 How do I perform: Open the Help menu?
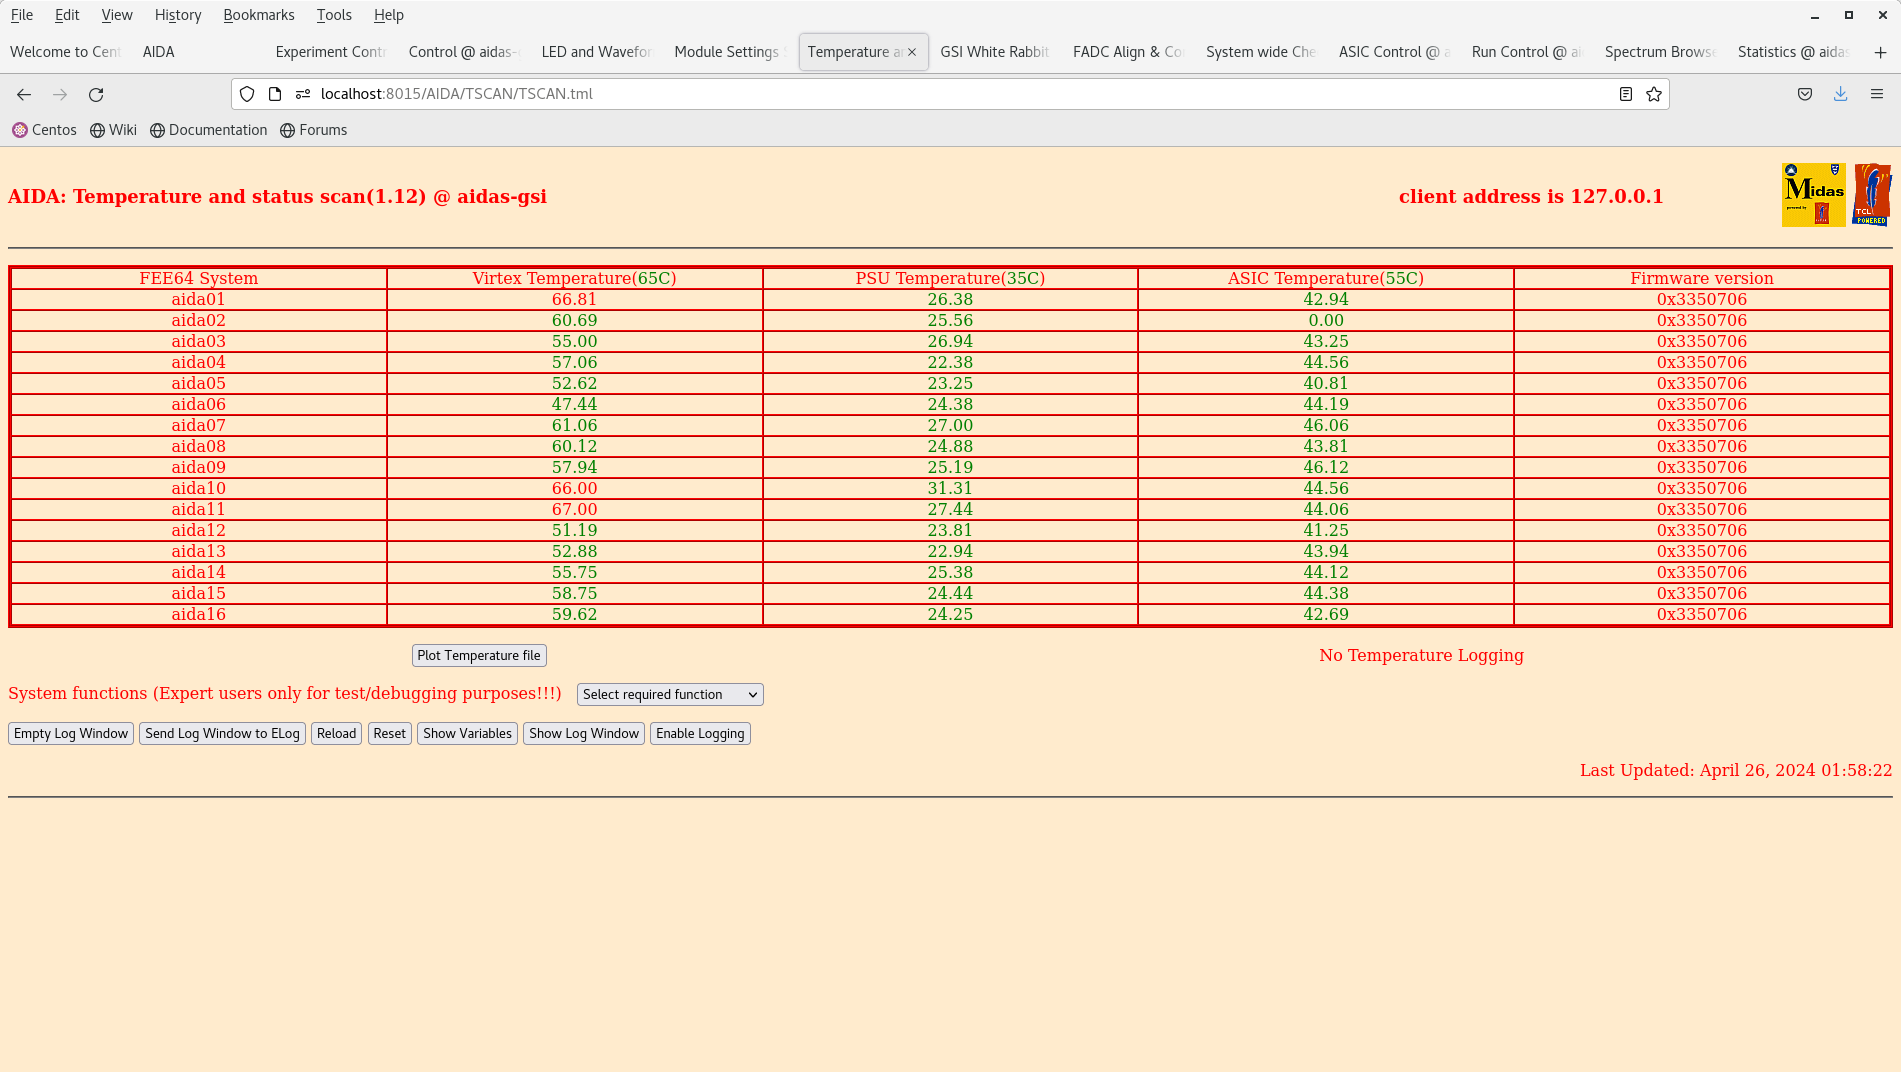(389, 15)
